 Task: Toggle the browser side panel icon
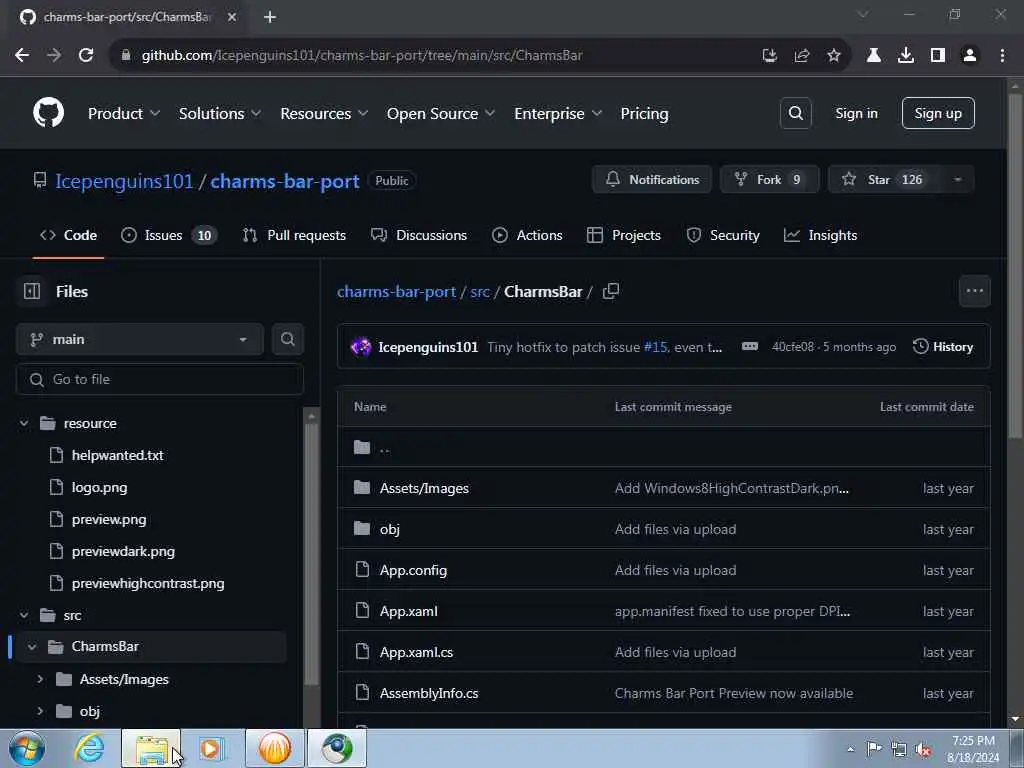(938, 56)
